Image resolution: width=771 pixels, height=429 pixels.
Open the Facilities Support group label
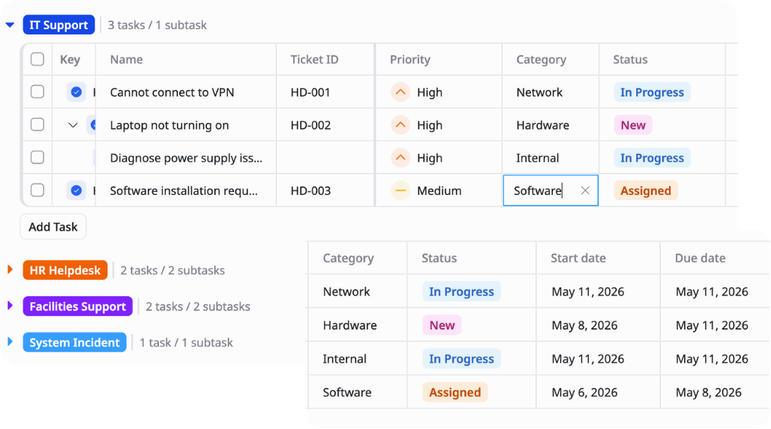coord(78,306)
